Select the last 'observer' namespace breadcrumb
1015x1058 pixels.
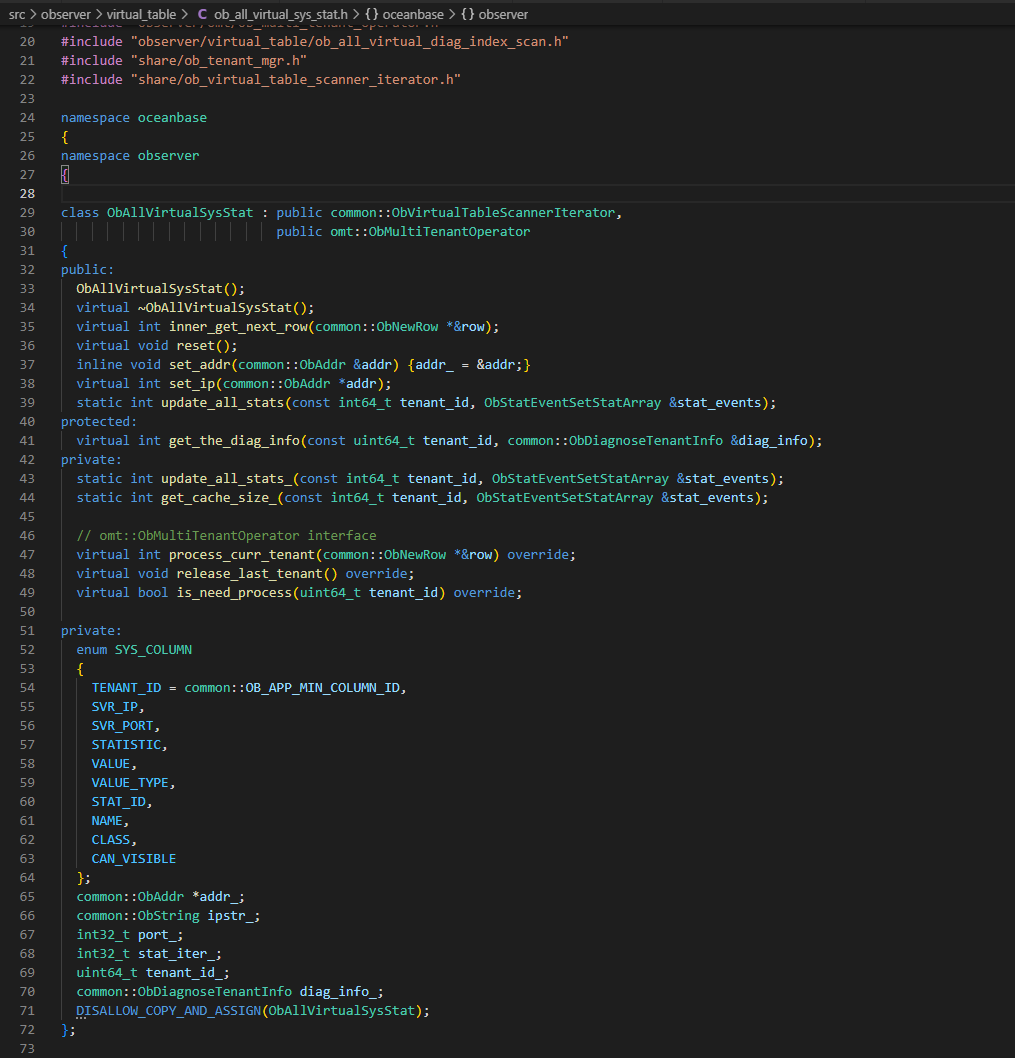click(503, 14)
